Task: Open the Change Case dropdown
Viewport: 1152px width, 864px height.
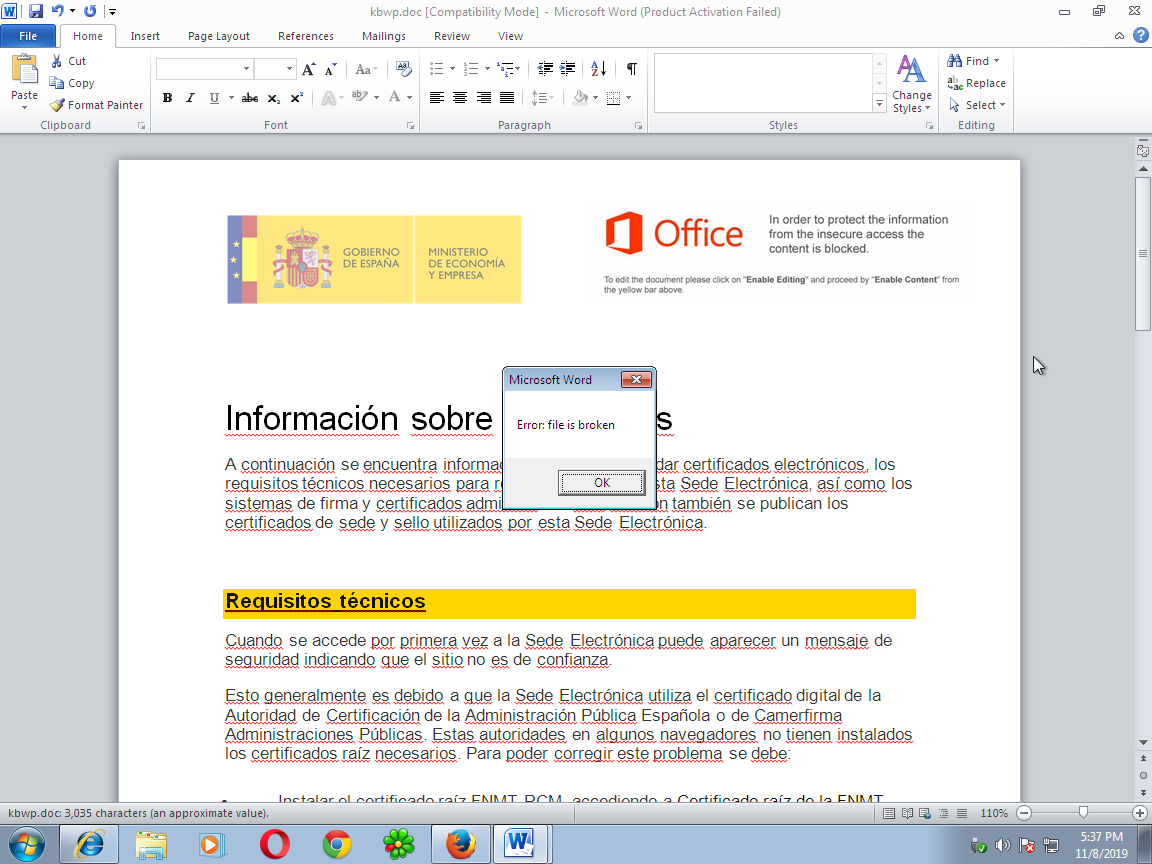Action: tap(366, 69)
